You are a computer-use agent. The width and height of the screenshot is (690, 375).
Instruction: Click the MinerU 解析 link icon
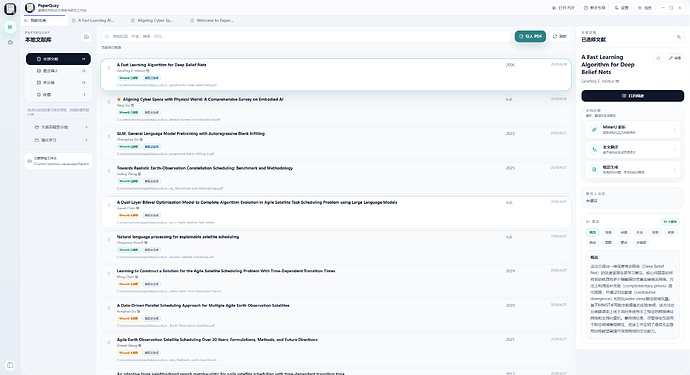click(595, 129)
